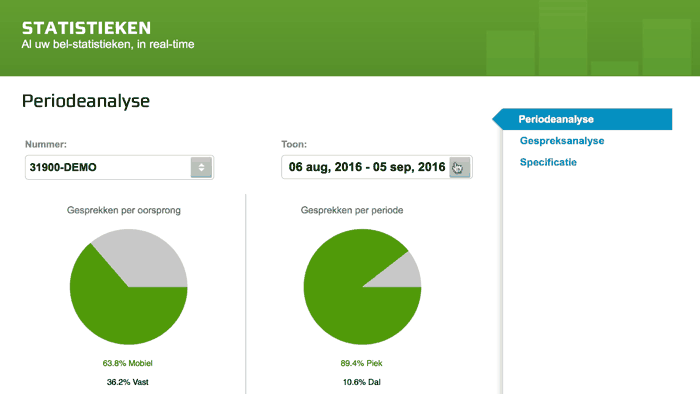Open the Specificatie link
The width and height of the screenshot is (700, 394).
pyautogui.click(x=548, y=162)
